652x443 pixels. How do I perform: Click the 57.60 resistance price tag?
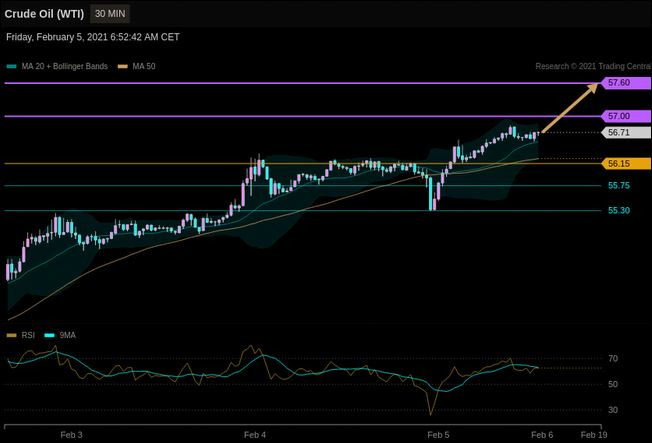coord(626,83)
